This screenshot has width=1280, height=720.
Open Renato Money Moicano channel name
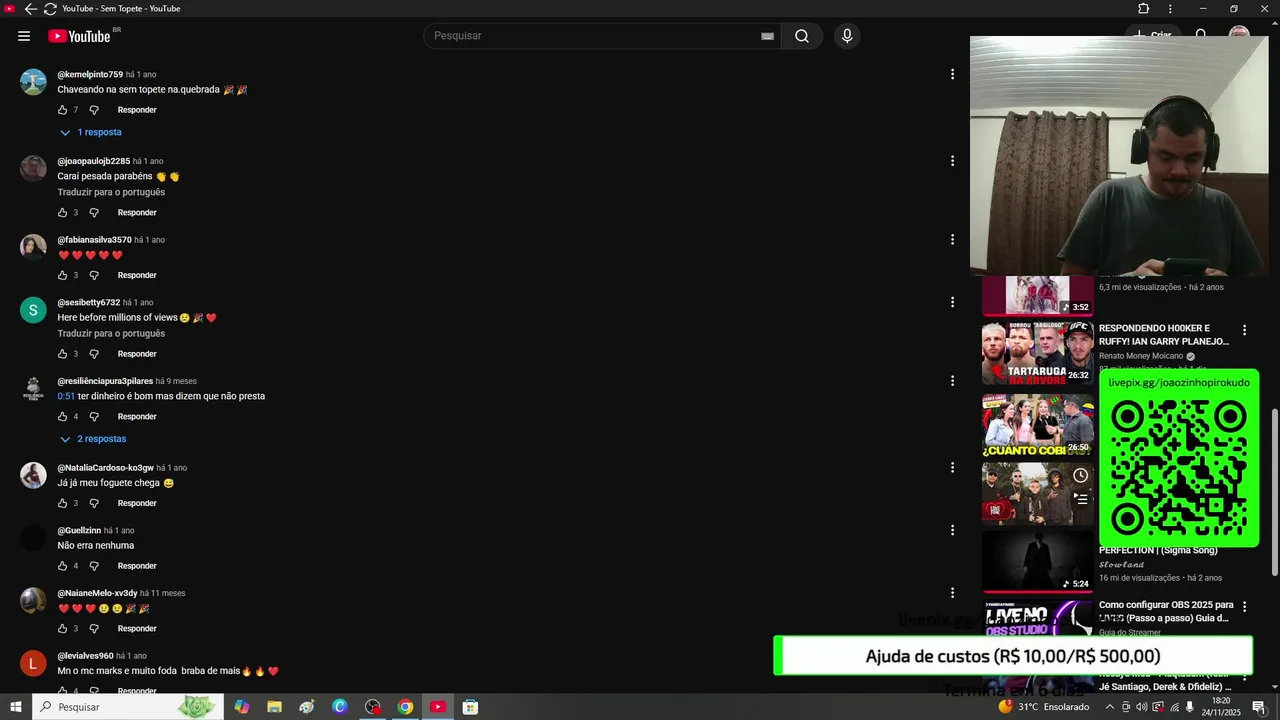(1141, 356)
